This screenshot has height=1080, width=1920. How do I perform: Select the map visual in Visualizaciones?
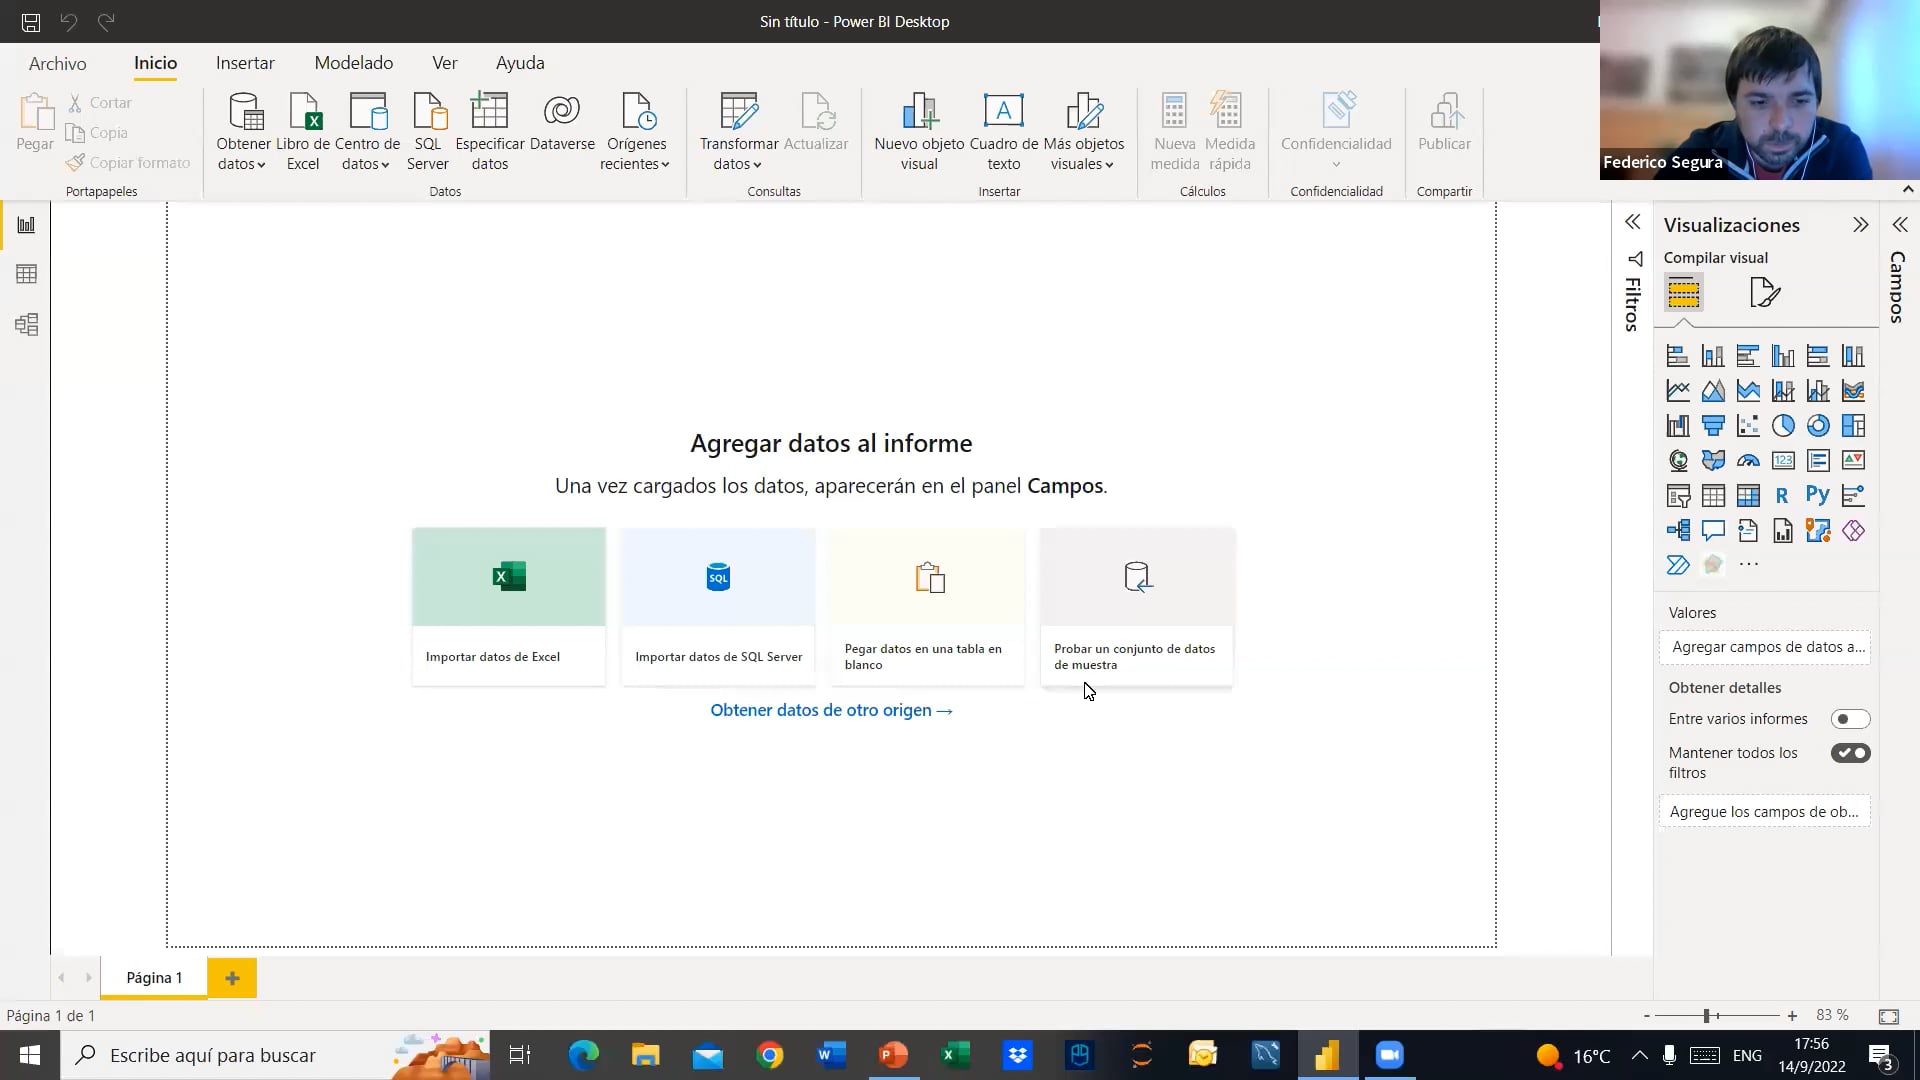pyautogui.click(x=1678, y=460)
